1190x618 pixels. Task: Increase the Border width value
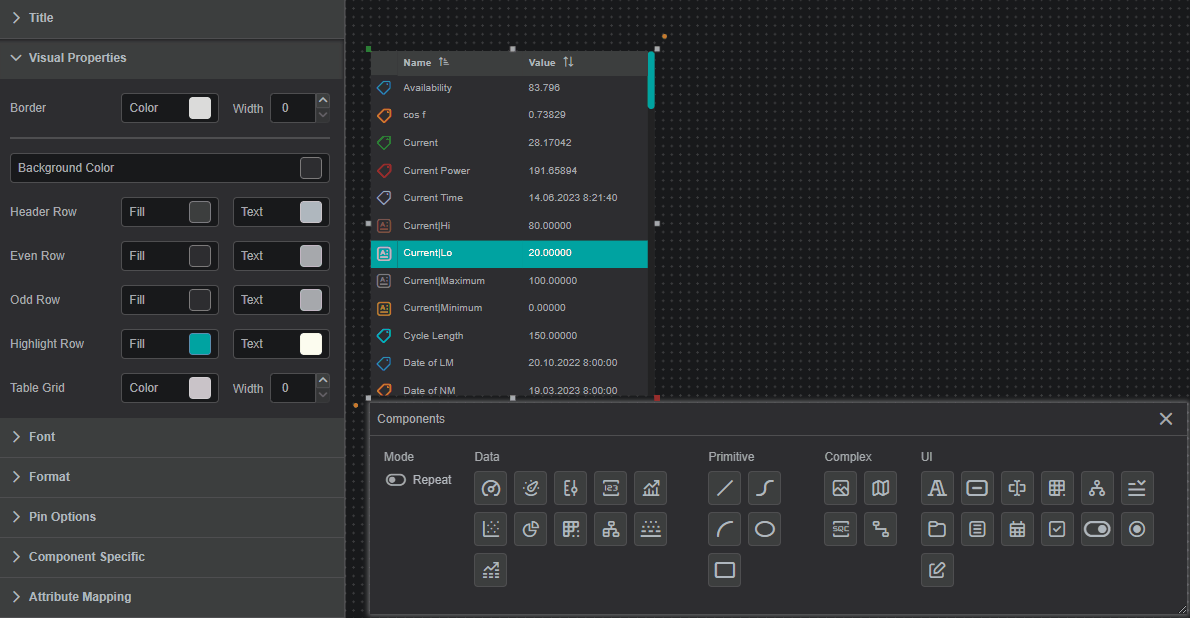323,101
